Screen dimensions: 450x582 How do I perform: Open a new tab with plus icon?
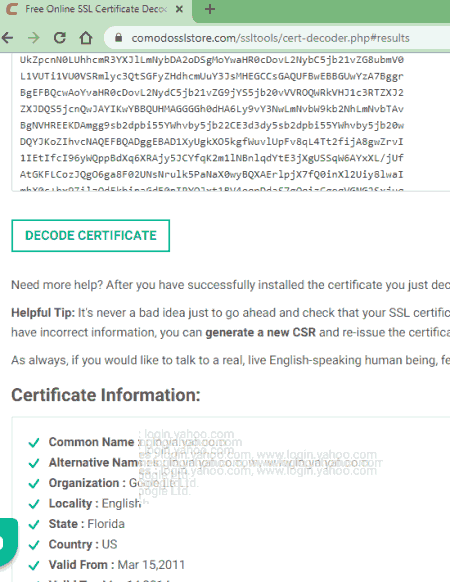210,9
